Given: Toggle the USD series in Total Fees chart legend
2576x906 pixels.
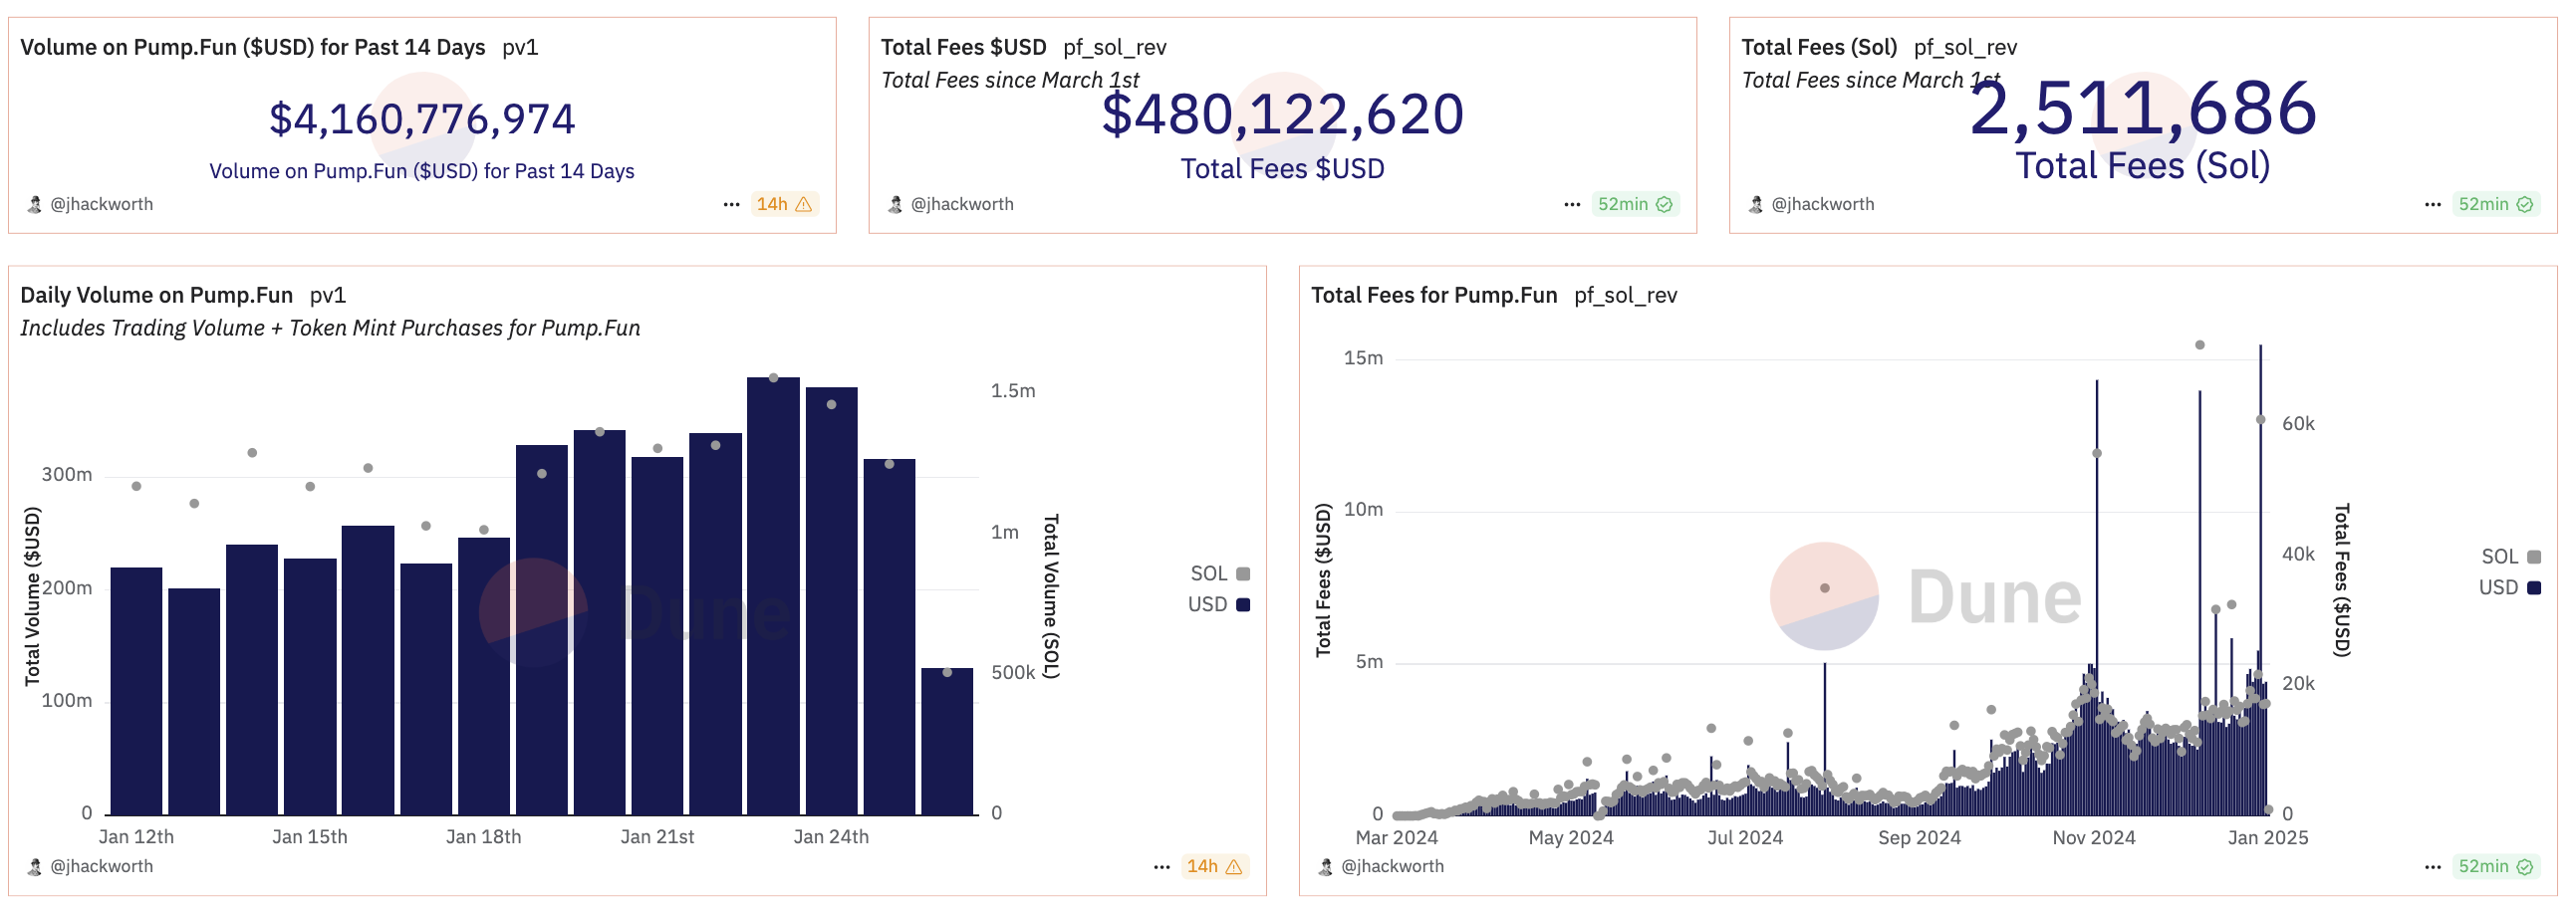Looking at the screenshot, I should [x=2509, y=588].
